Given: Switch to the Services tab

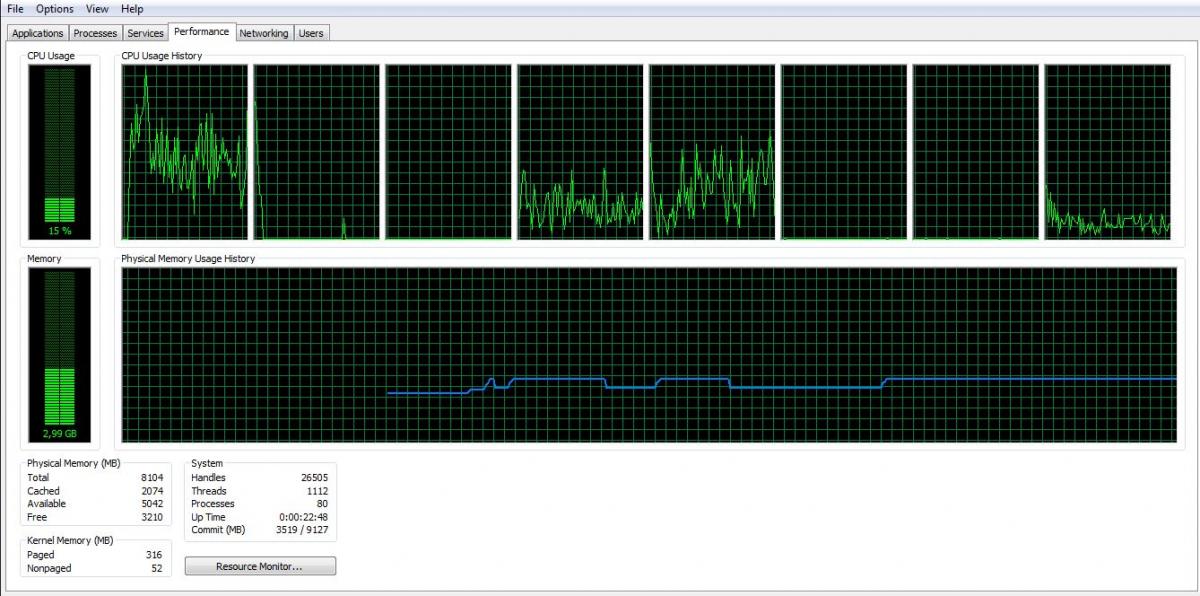Looking at the screenshot, I should tap(145, 33).
